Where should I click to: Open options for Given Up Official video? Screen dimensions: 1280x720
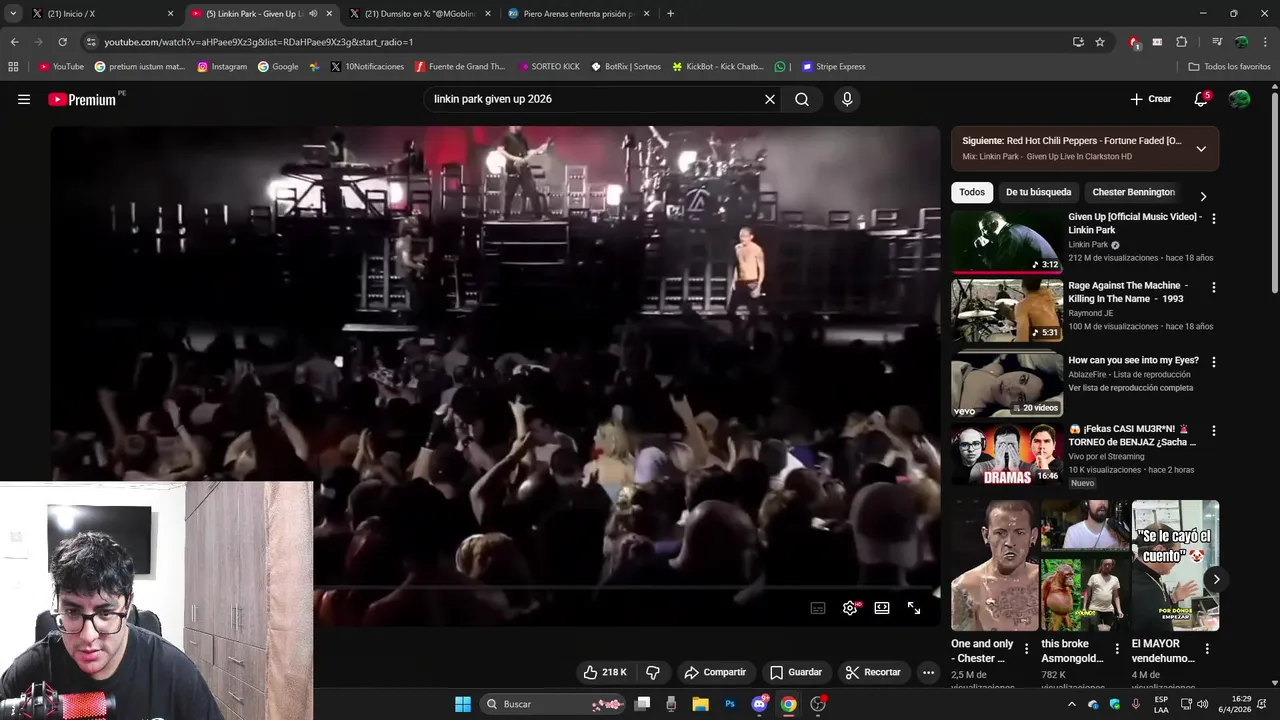tap(1214, 218)
